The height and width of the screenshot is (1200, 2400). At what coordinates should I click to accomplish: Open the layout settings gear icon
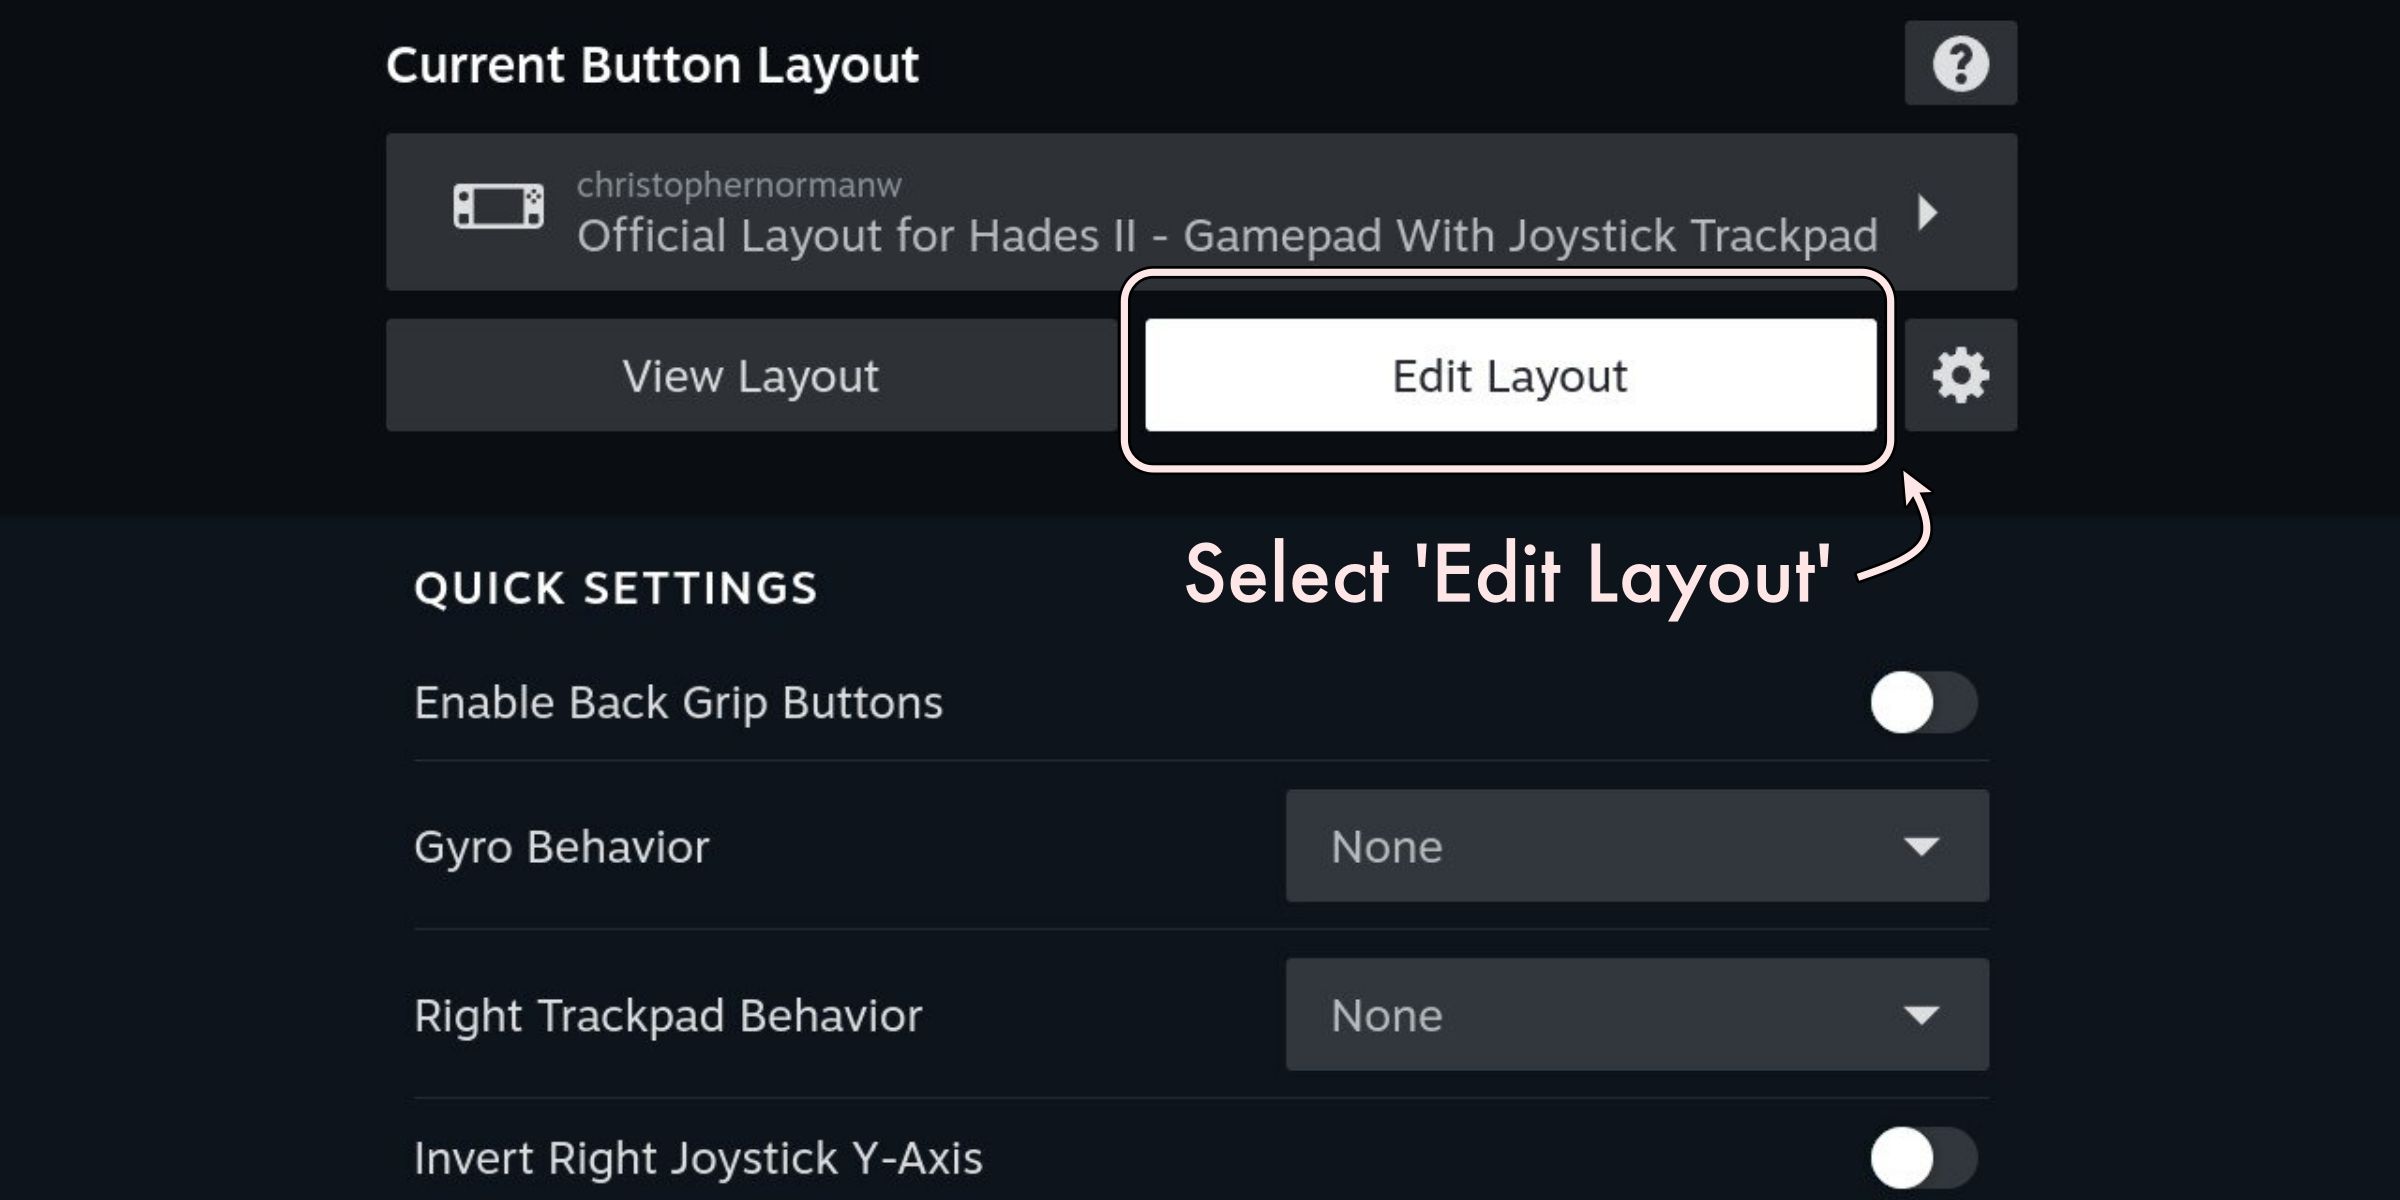tap(1960, 376)
